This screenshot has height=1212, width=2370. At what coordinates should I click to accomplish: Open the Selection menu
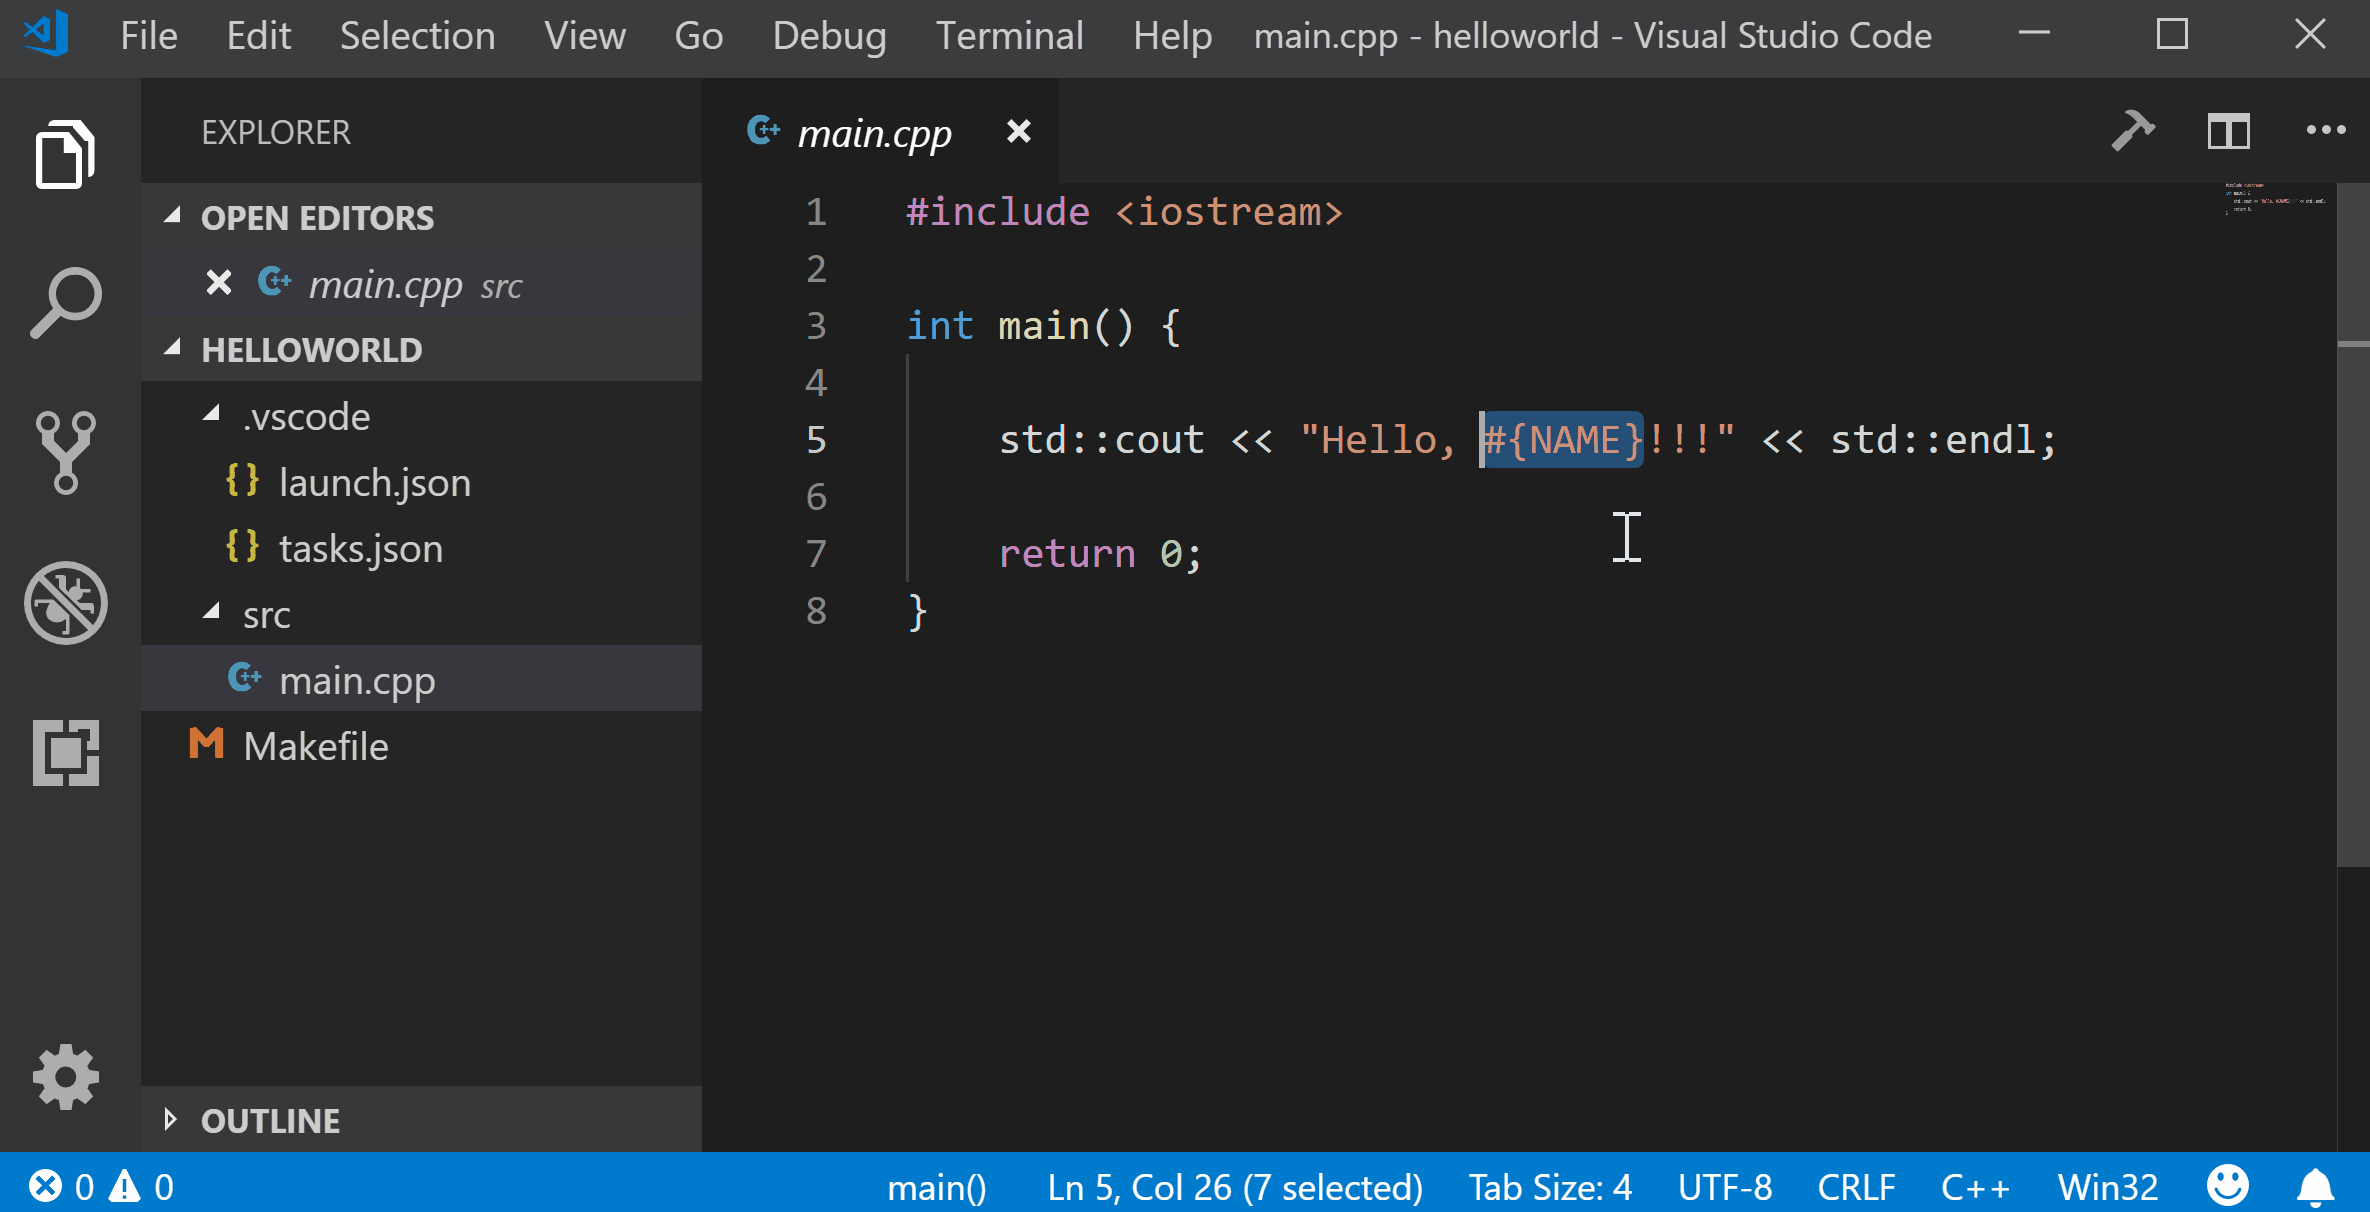point(417,36)
